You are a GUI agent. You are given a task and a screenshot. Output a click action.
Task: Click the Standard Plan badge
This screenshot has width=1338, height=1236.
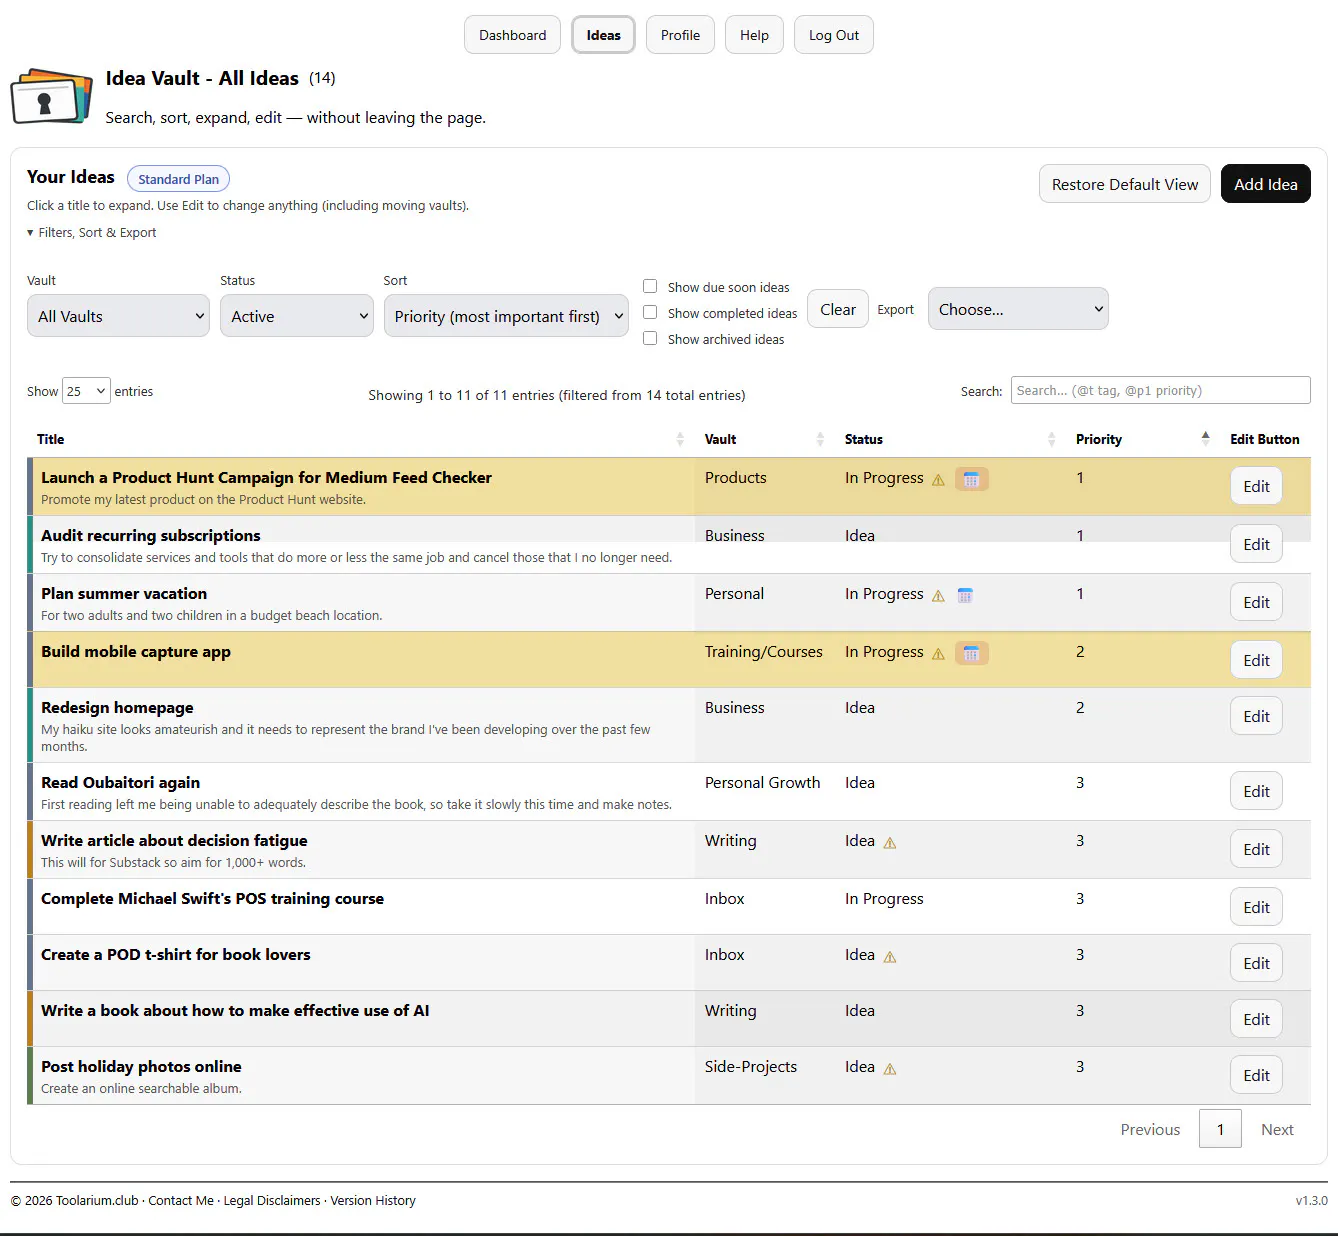pos(178,179)
